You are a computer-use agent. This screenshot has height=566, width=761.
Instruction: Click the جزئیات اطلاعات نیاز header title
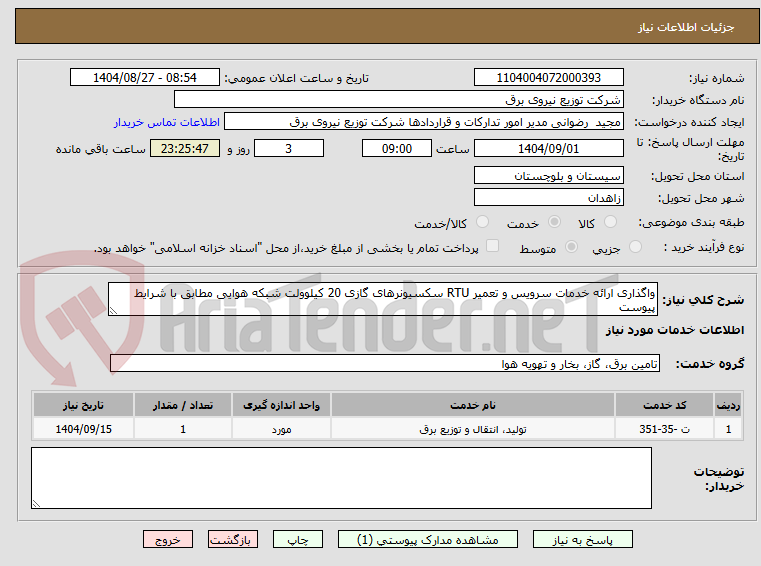click(686, 27)
